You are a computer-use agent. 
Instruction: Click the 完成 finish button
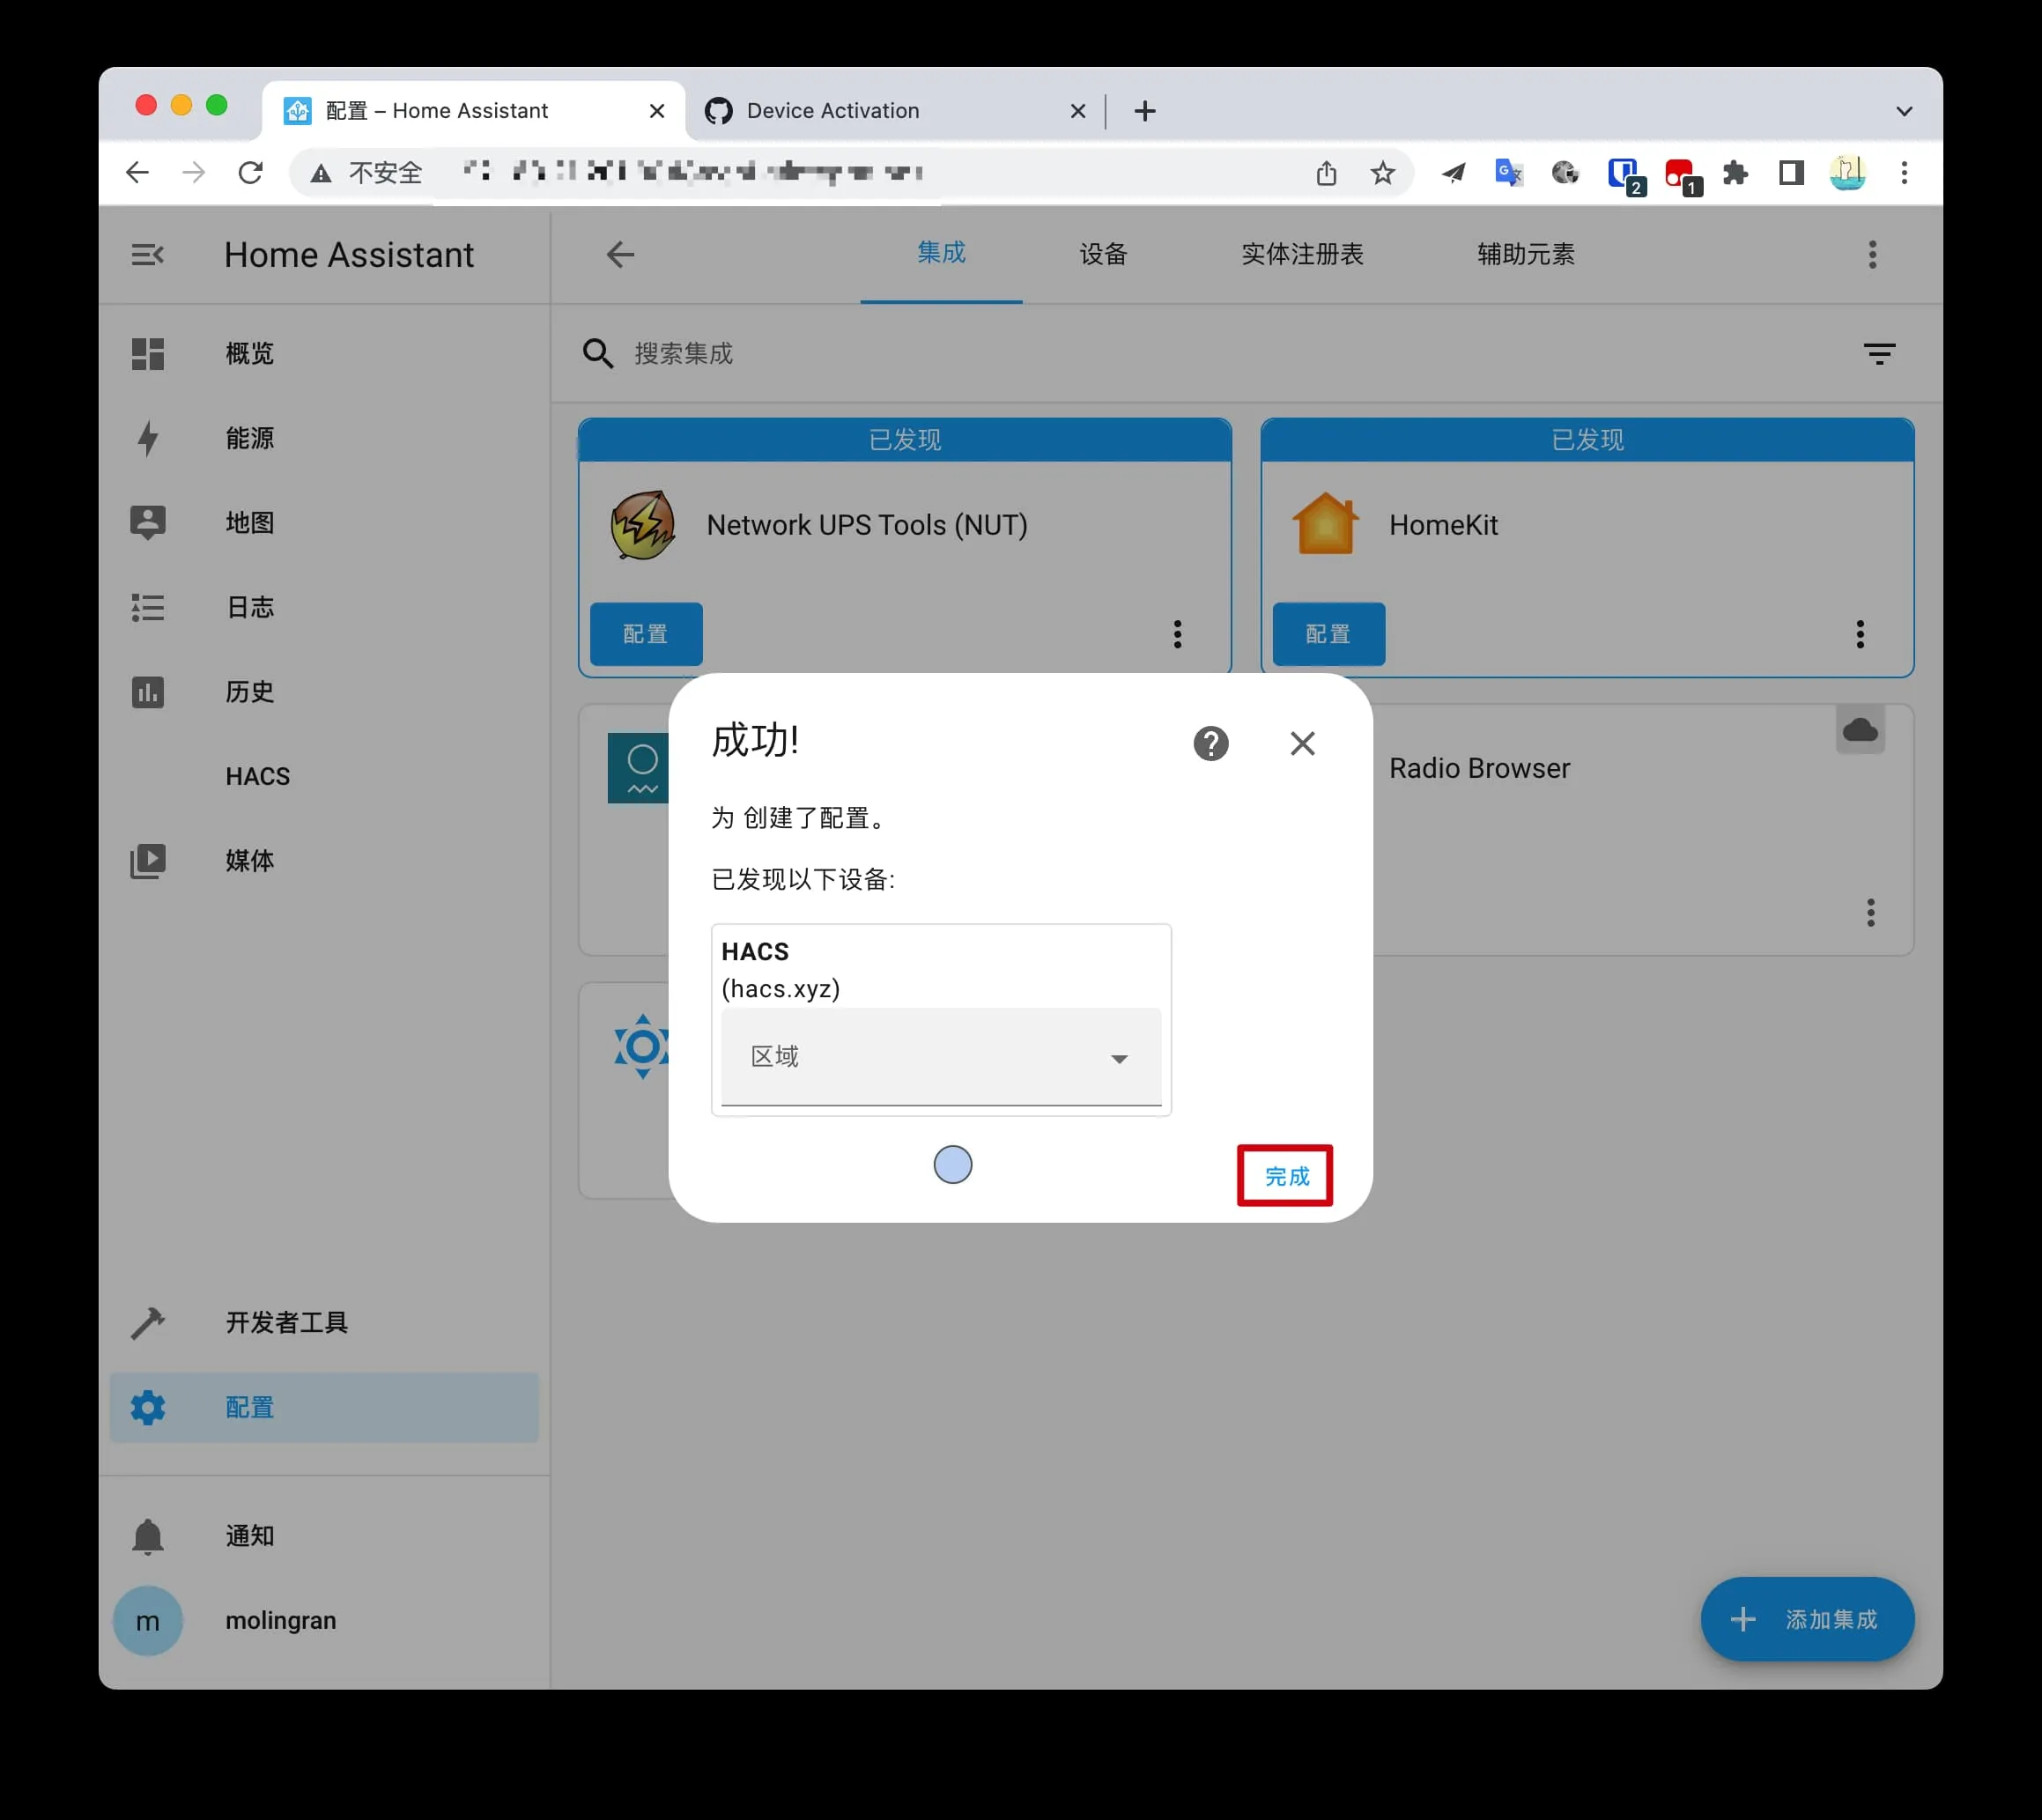[1285, 1176]
